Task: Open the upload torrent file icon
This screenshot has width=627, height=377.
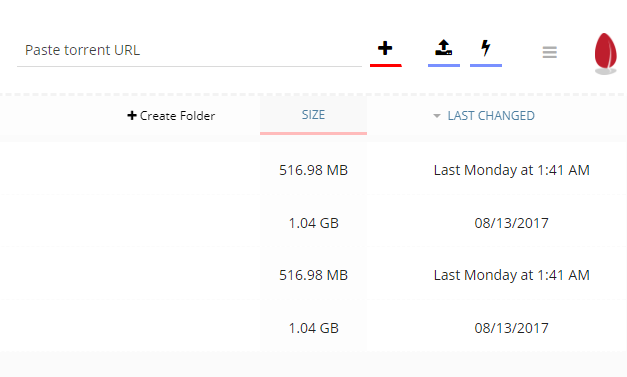Action: point(443,48)
